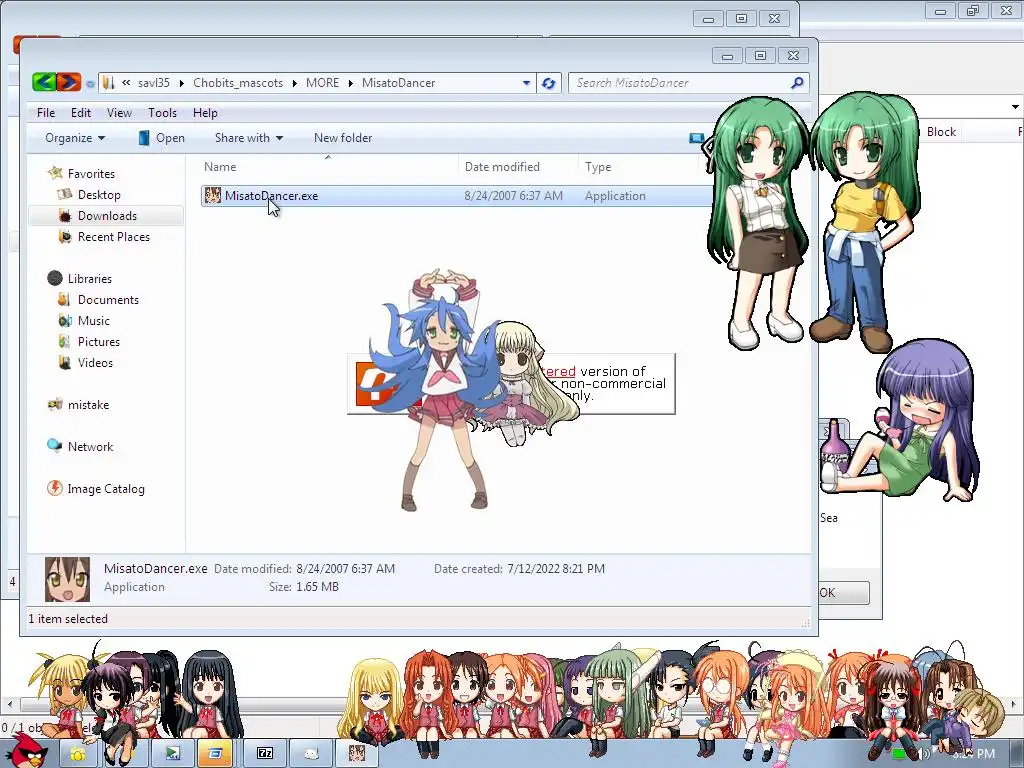Screen dimensions: 1024x768
Task: Click the file preview thumbnail in details pane
Action: pyautogui.click(x=67, y=579)
